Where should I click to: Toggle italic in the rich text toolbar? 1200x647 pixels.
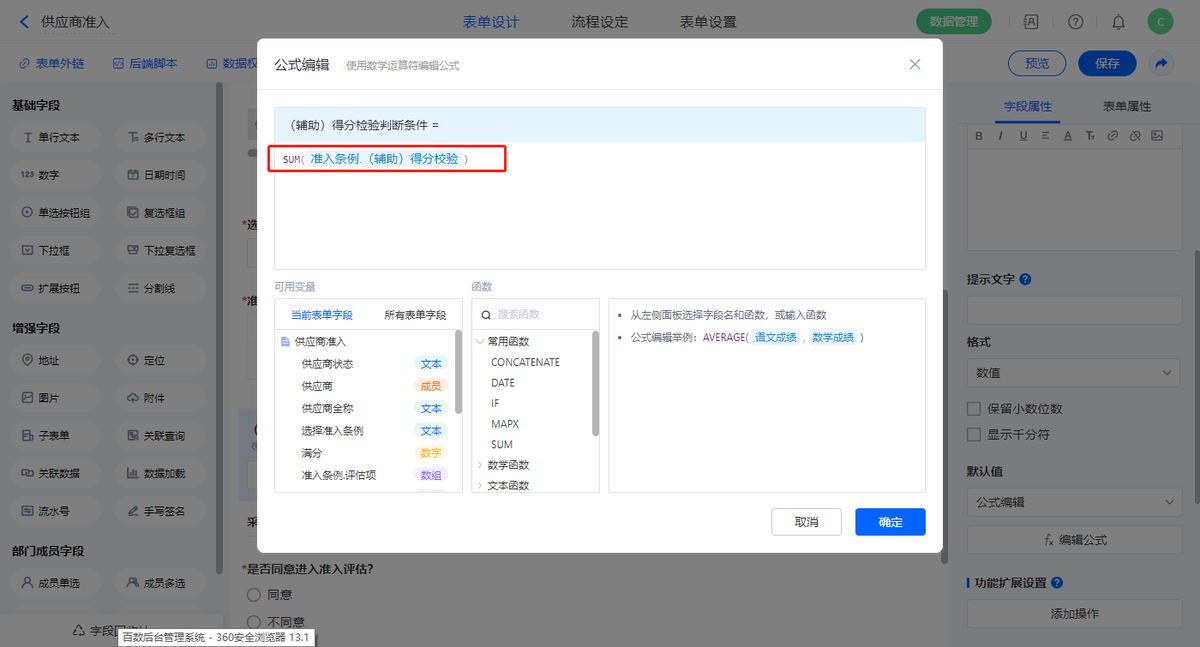click(x=1001, y=135)
